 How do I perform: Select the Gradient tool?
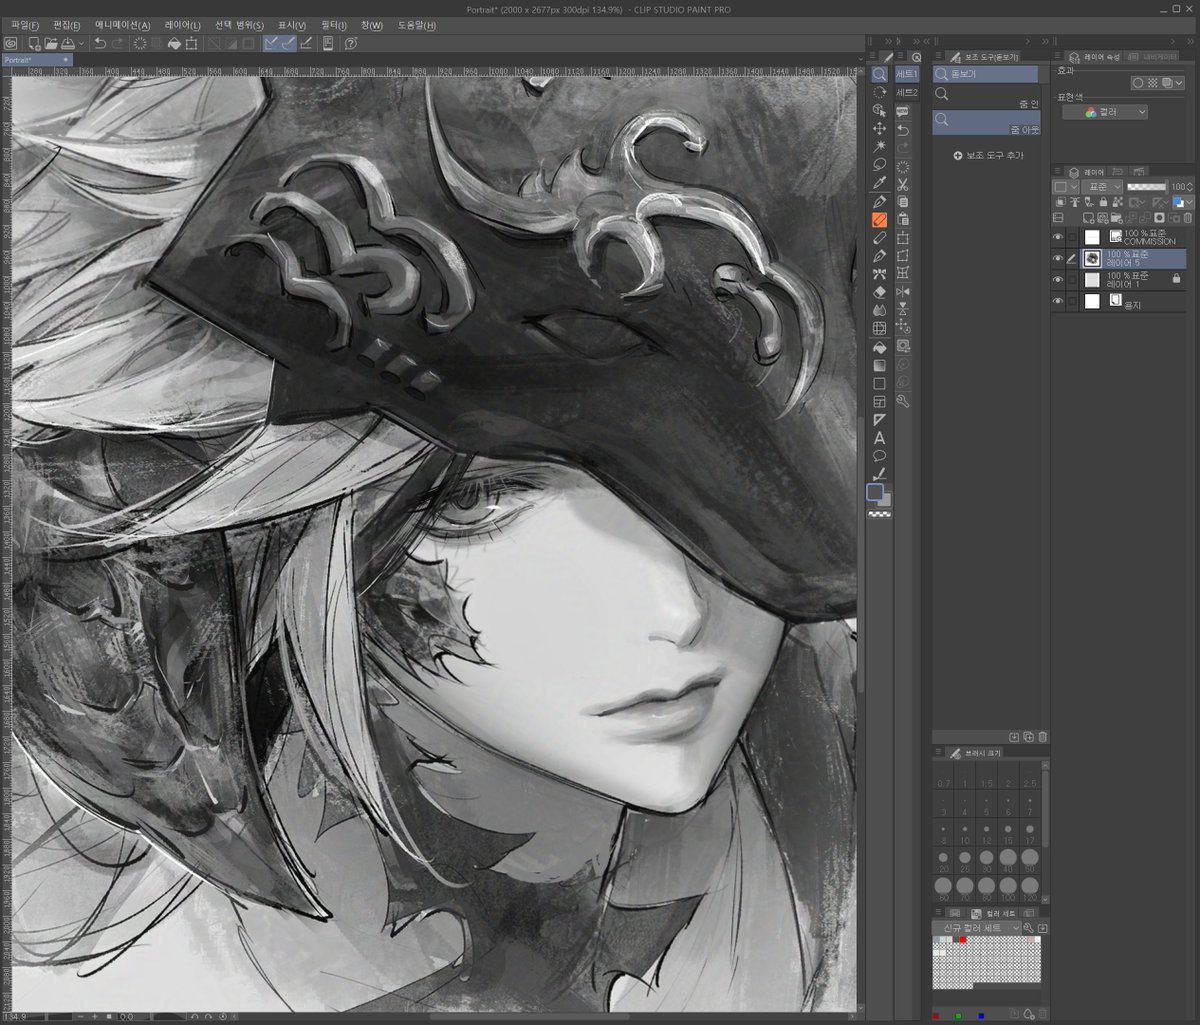[x=879, y=366]
